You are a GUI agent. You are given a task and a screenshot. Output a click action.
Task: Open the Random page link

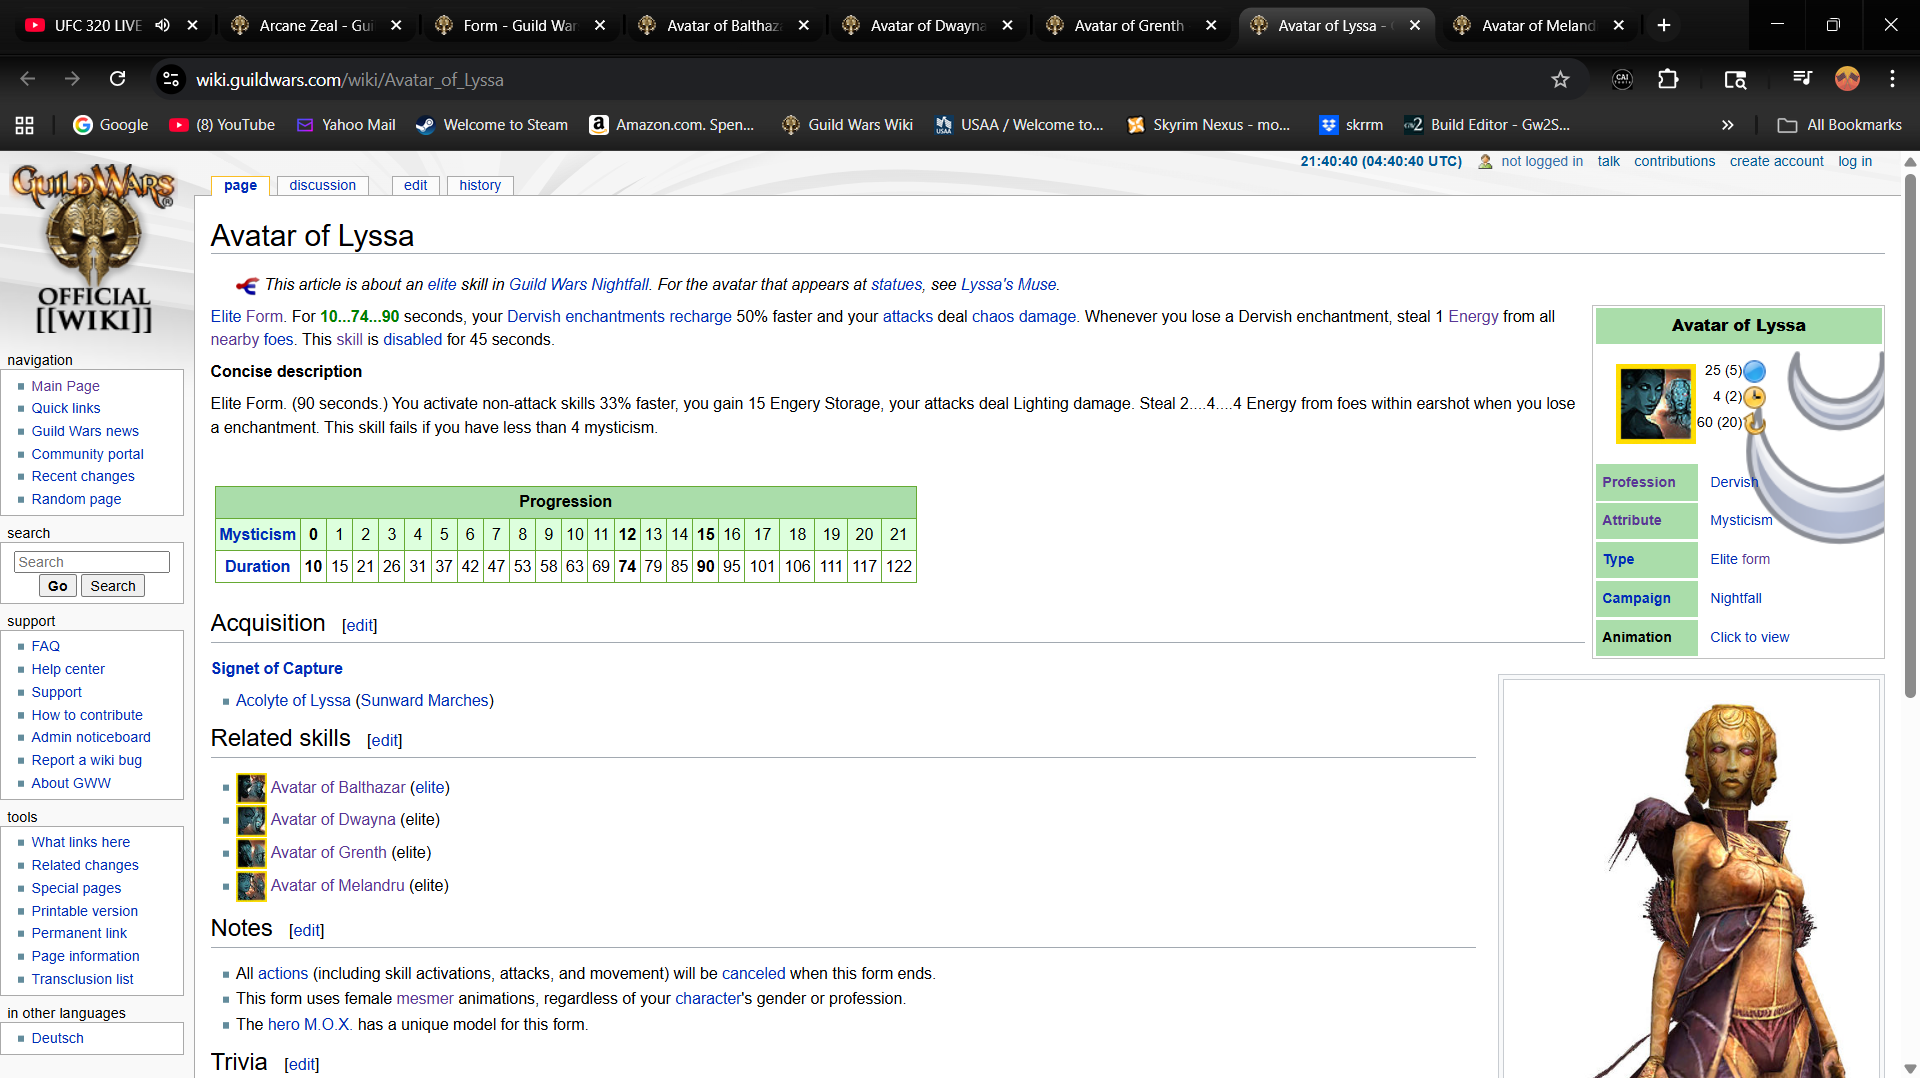click(76, 499)
